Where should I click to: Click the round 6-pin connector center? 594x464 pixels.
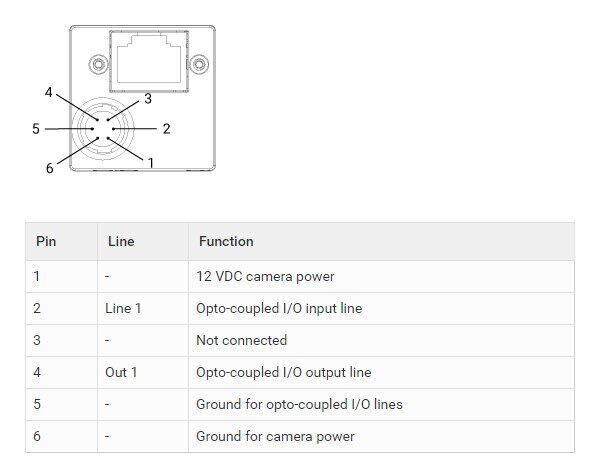click(103, 129)
